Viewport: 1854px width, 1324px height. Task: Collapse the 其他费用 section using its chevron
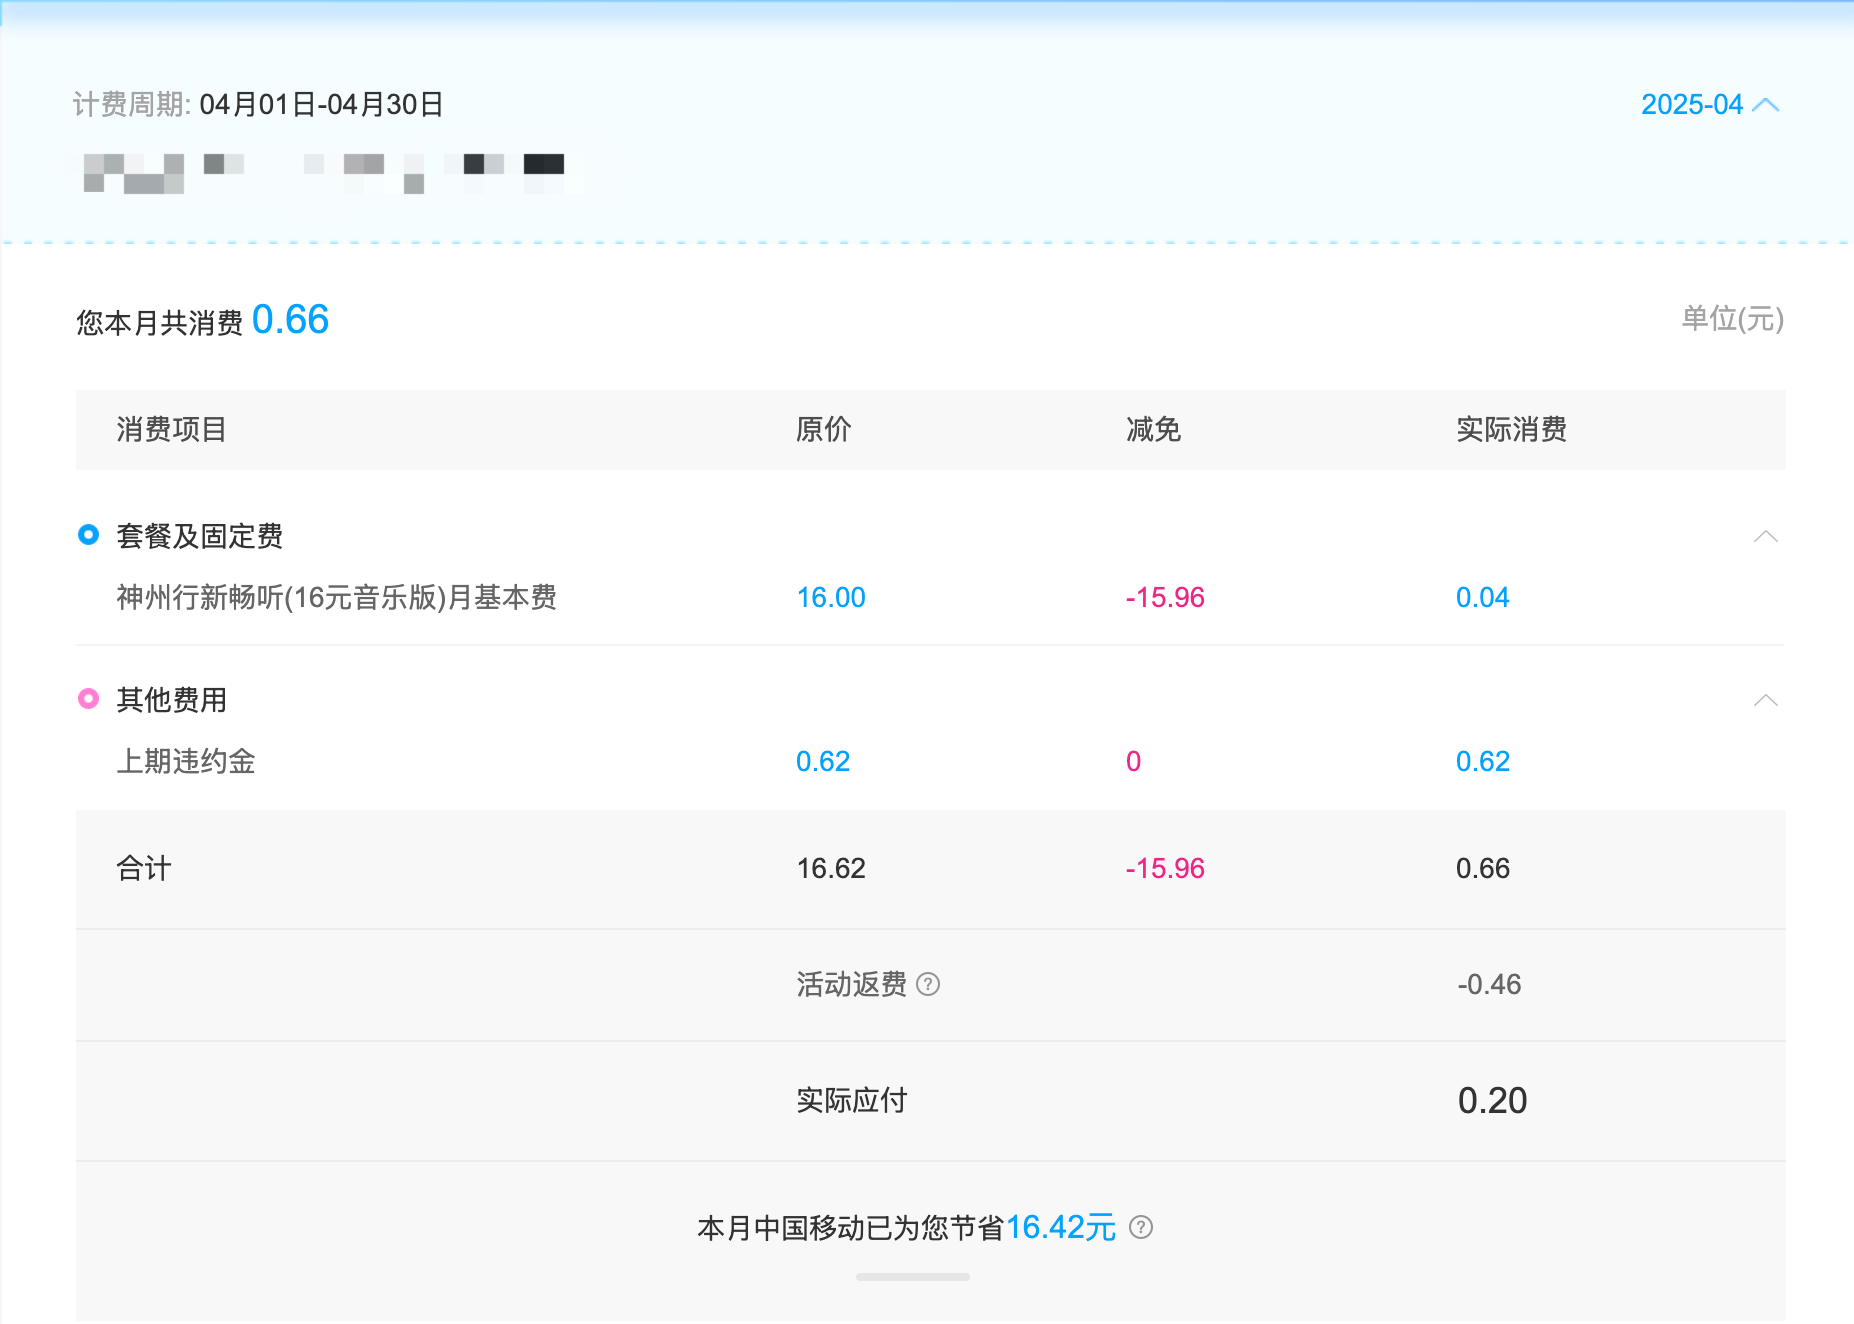(x=1765, y=701)
